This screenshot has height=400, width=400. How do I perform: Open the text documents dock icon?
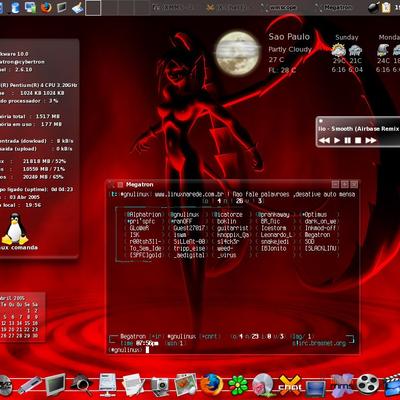point(133,385)
